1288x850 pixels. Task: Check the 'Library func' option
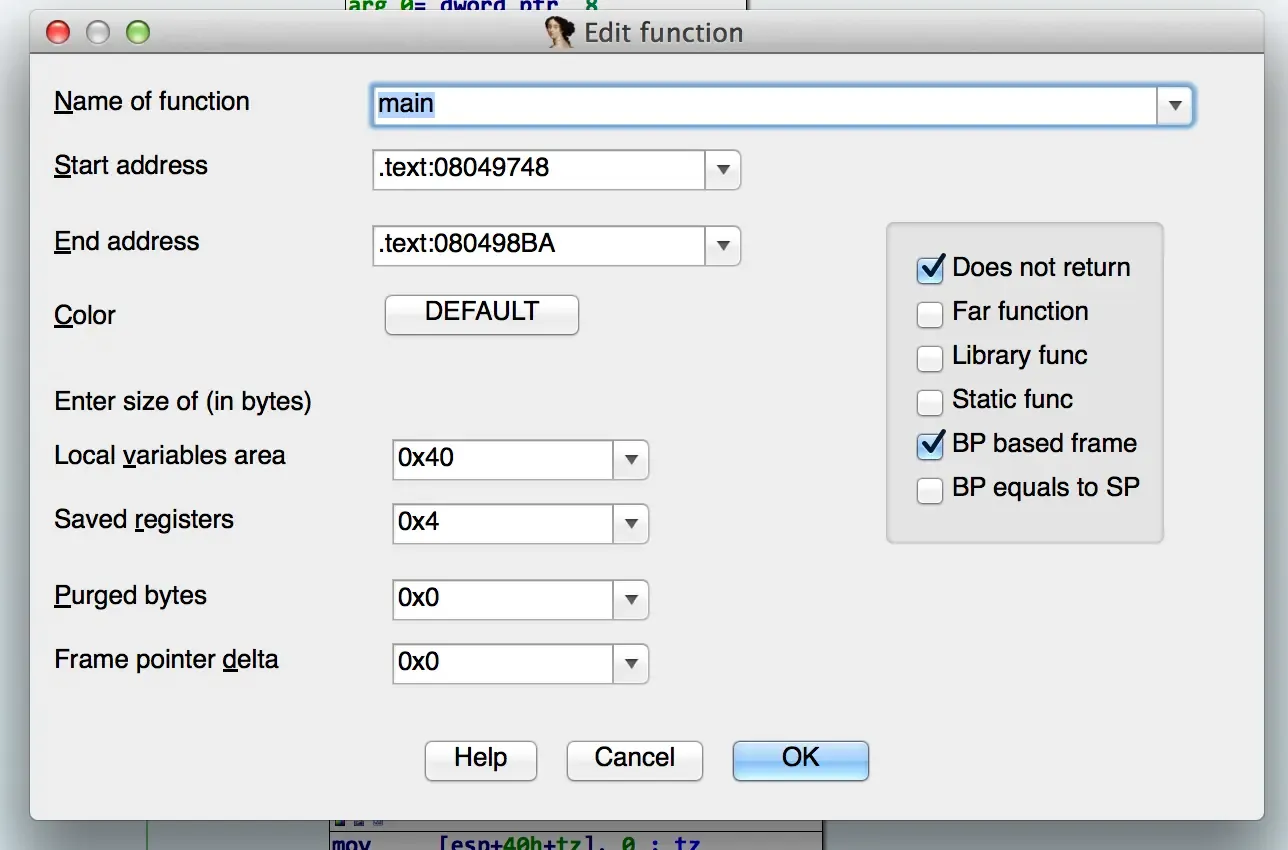pyautogui.click(x=930, y=357)
